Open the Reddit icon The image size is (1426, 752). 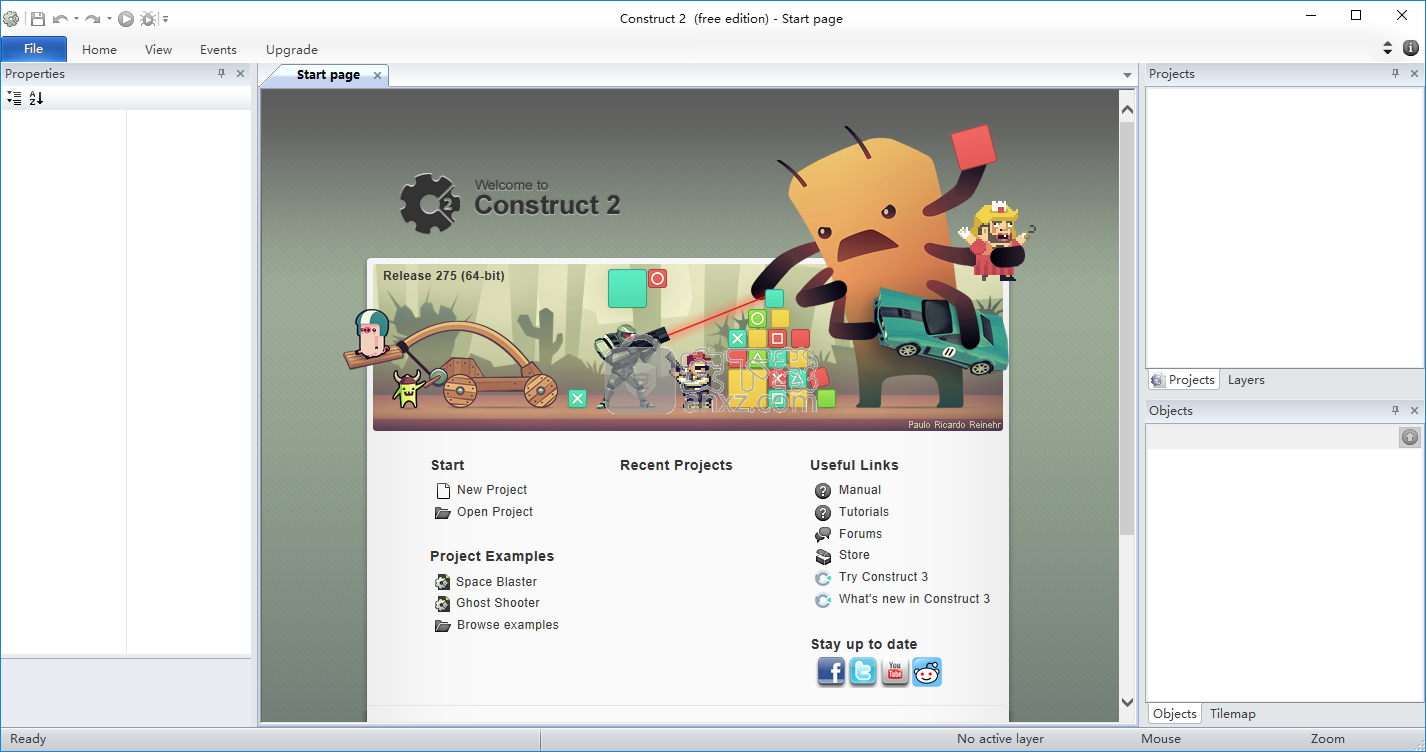pyautogui.click(x=927, y=672)
